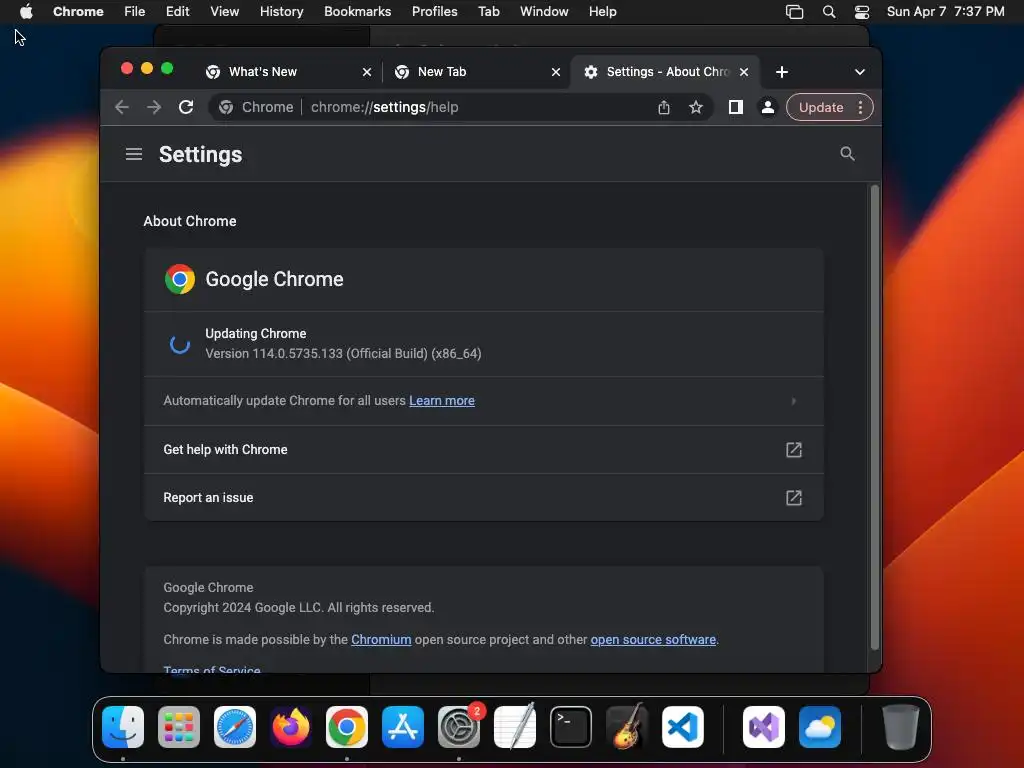
Task: Launch Safari from the Dock
Action: click(x=235, y=727)
